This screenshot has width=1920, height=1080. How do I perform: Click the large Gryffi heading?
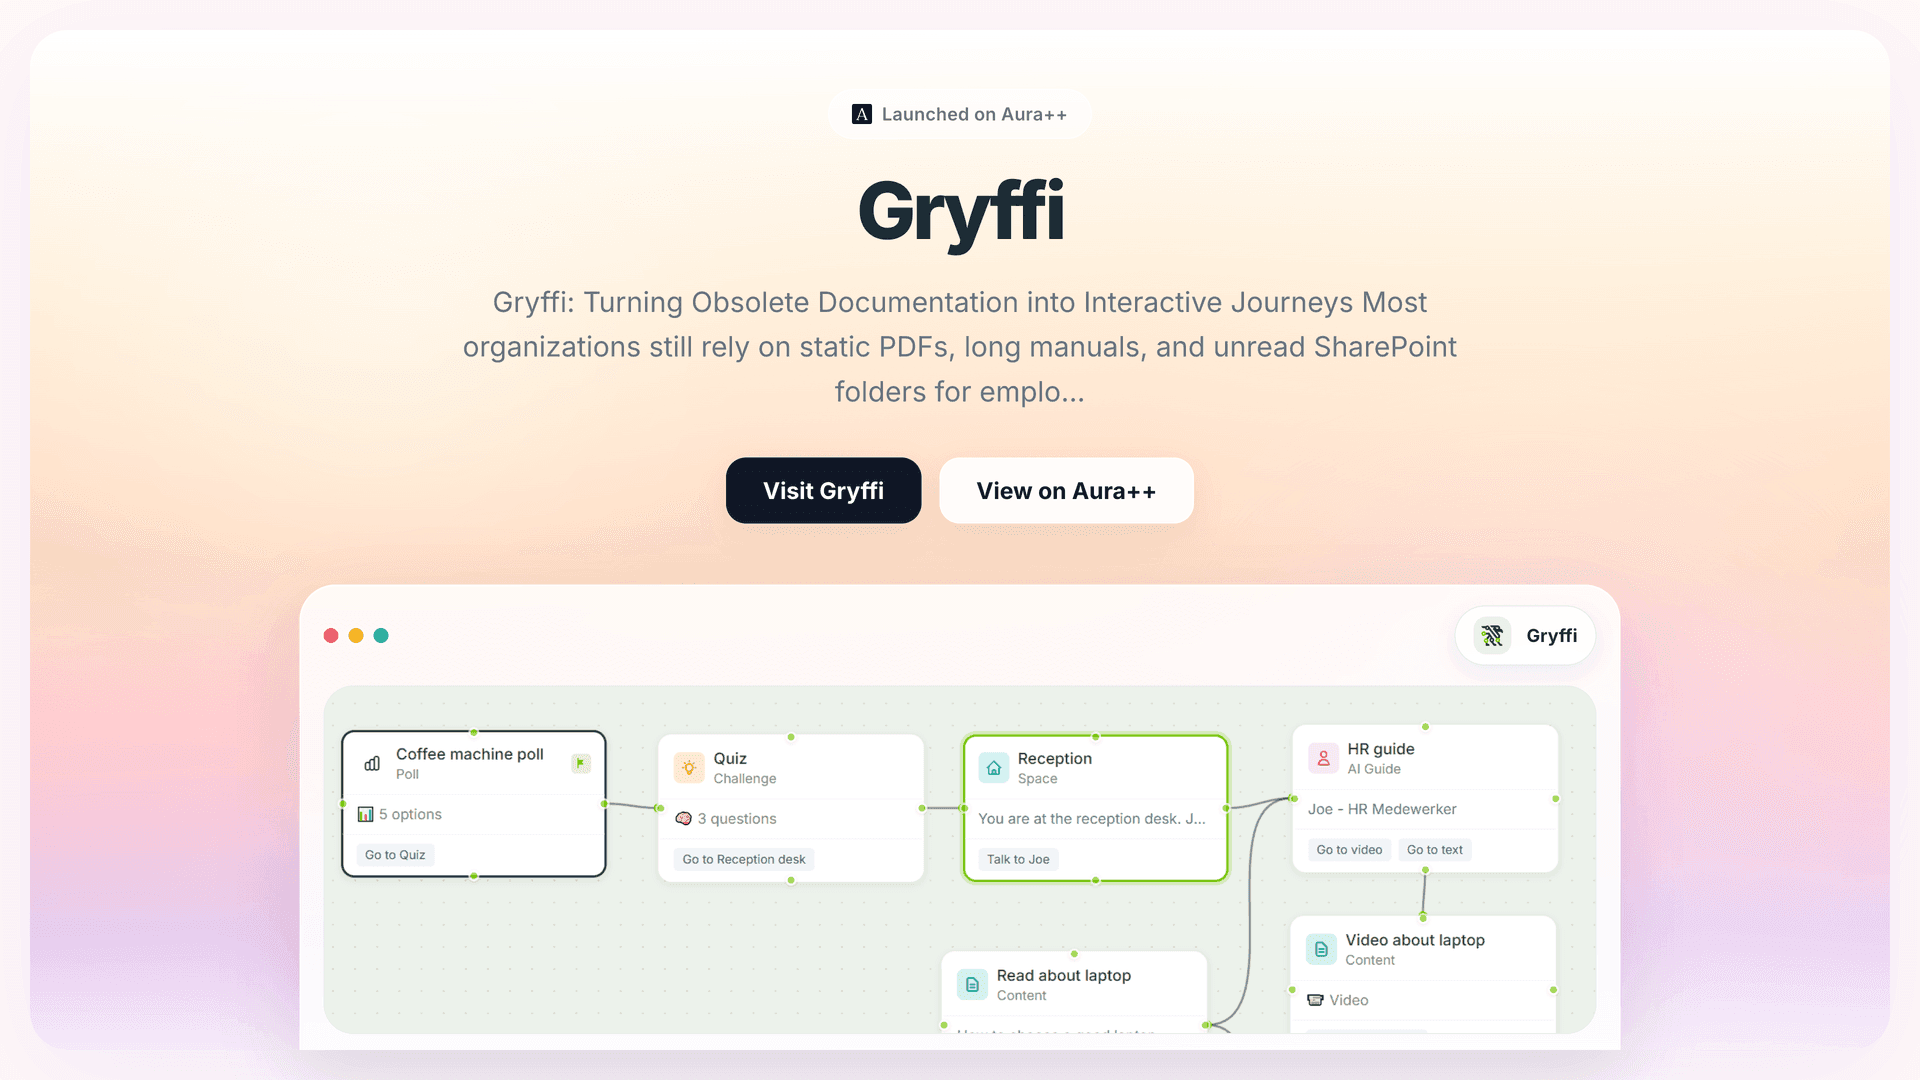click(x=961, y=212)
